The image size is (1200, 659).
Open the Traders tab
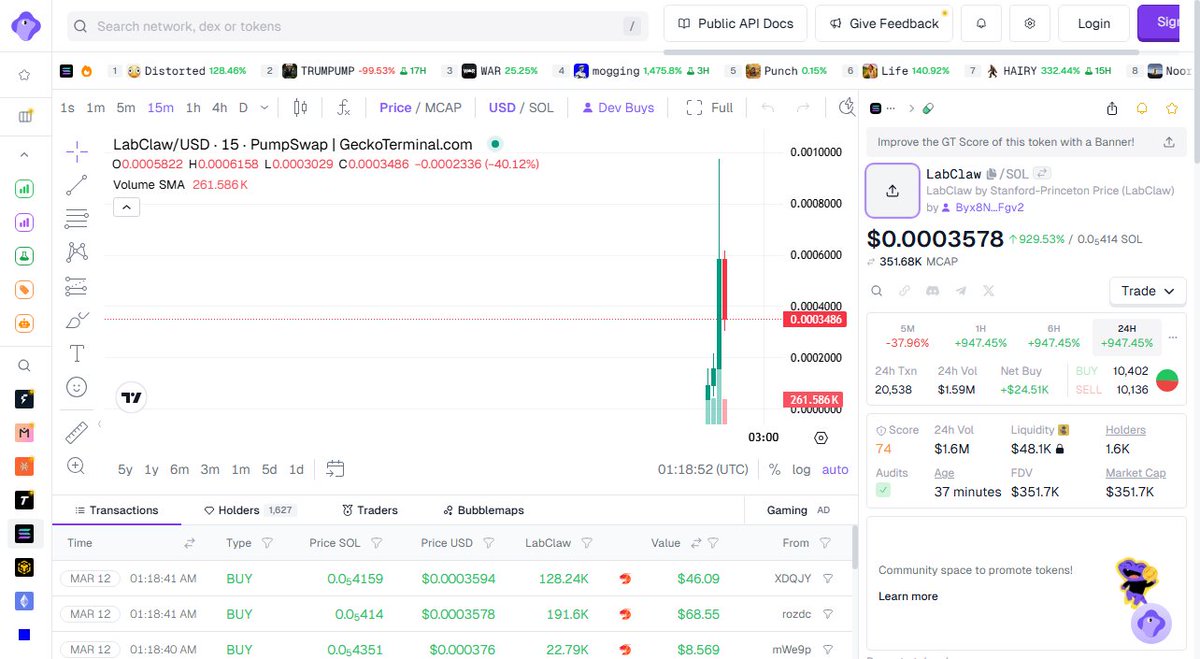point(370,510)
